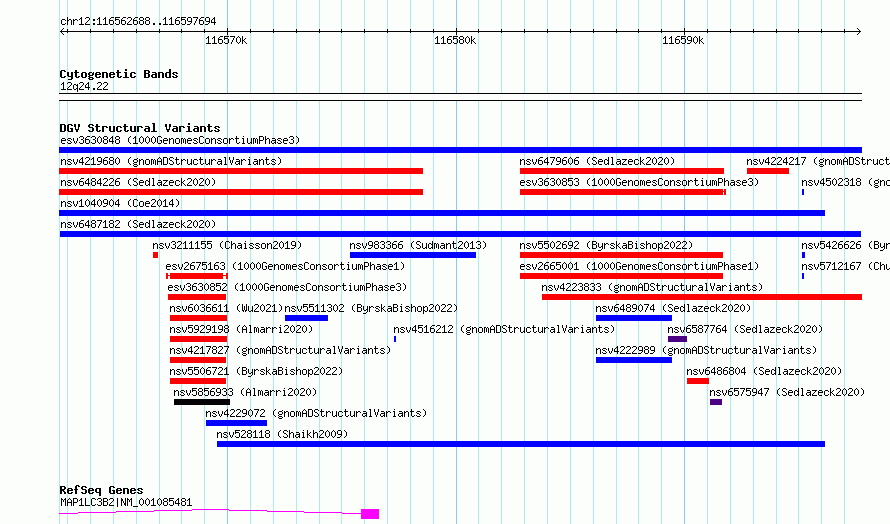890x524 pixels.
Task: Open nsv983366 (Sudmant2013) label
Action: (418, 245)
